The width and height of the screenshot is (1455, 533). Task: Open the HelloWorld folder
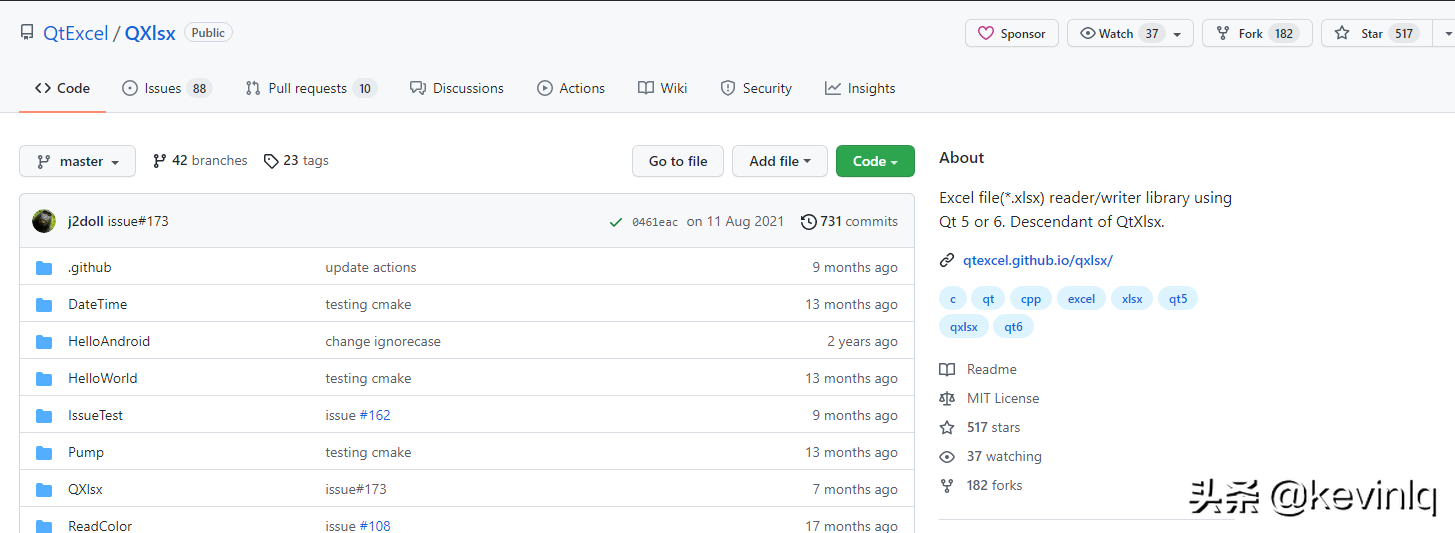[x=103, y=378]
